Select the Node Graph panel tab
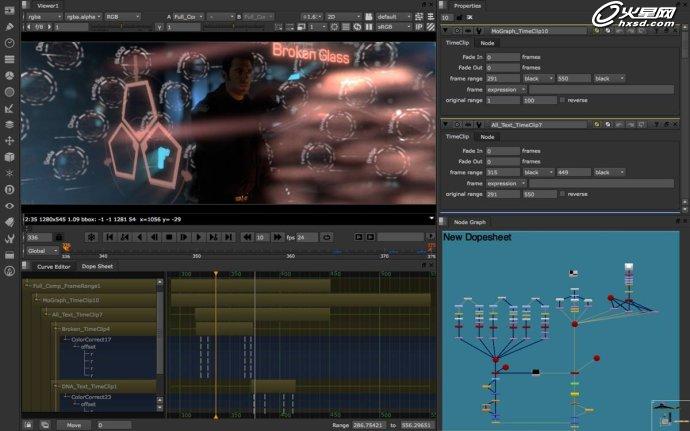This screenshot has width=690, height=431. coord(470,222)
